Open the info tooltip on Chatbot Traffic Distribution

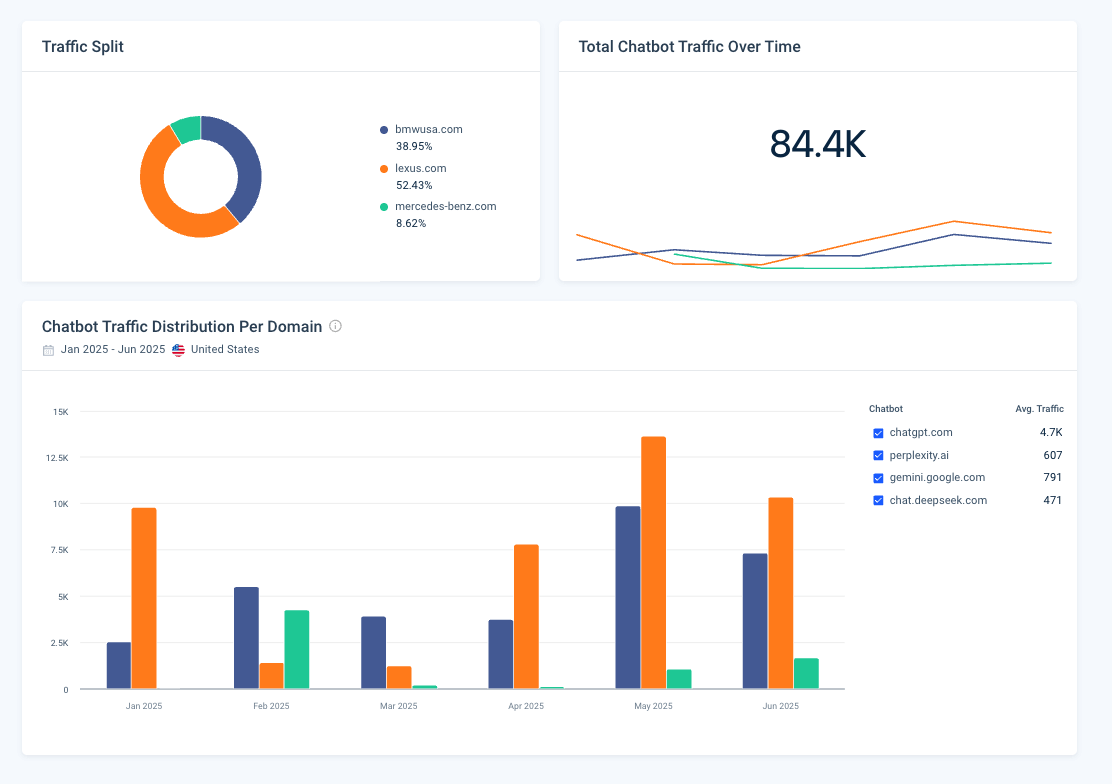click(335, 326)
